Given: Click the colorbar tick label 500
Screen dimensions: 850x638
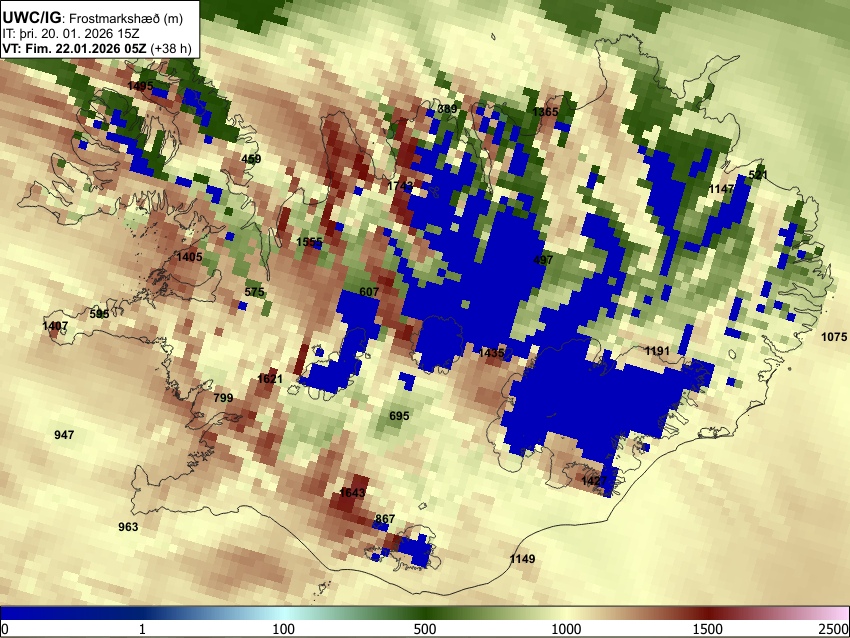Looking at the screenshot, I should [425, 629].
